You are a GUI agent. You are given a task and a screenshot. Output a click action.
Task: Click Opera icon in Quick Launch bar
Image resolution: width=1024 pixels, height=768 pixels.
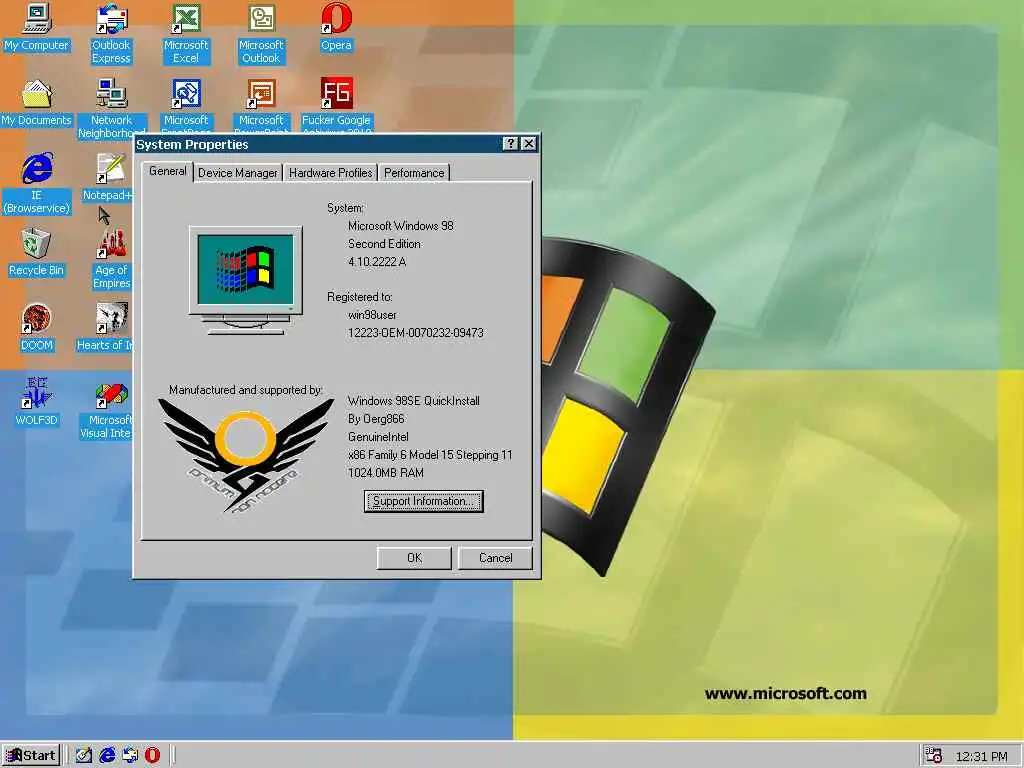click(x=152, y=755)
